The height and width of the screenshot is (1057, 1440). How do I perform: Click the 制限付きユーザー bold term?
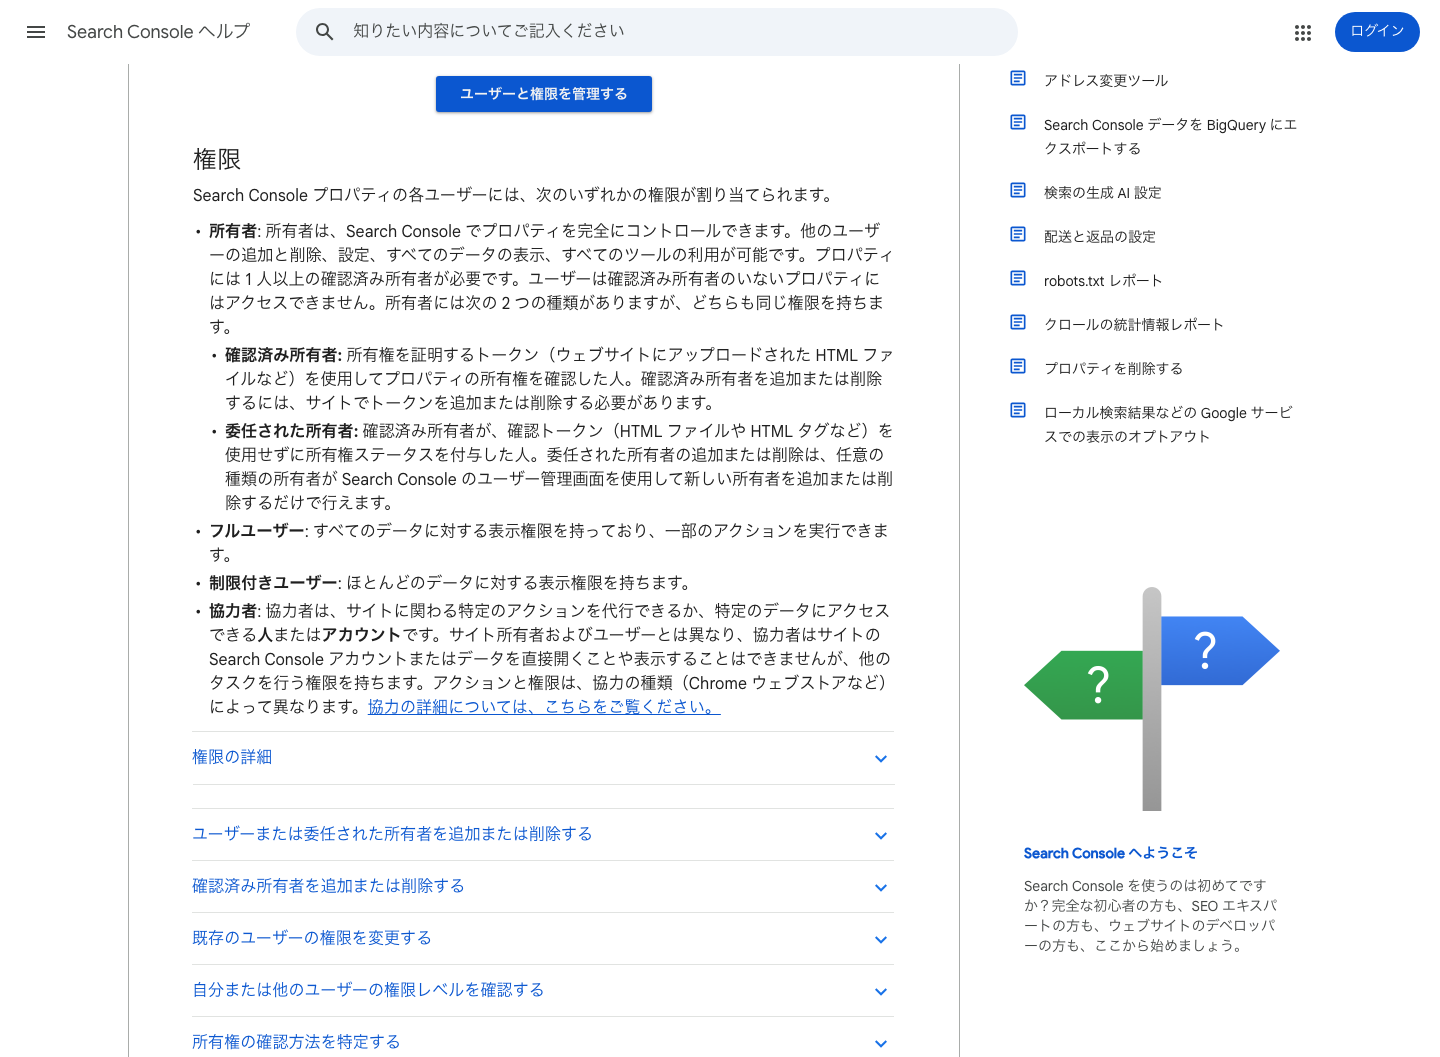click(x=273, y=583)
